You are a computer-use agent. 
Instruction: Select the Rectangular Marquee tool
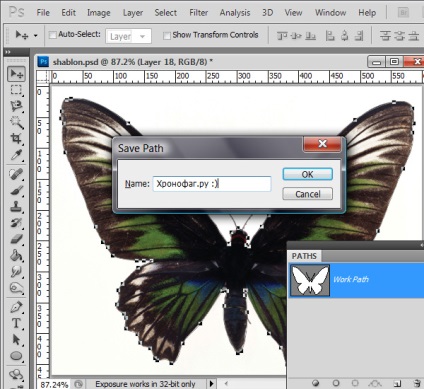coord(16,90)
